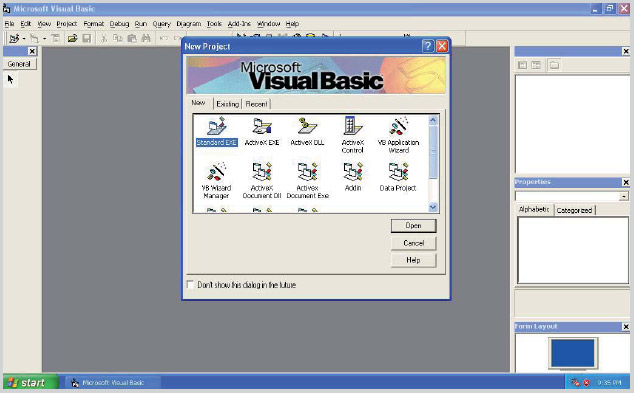Open the Run menu
635x393 pixels.
pos(141,24)
